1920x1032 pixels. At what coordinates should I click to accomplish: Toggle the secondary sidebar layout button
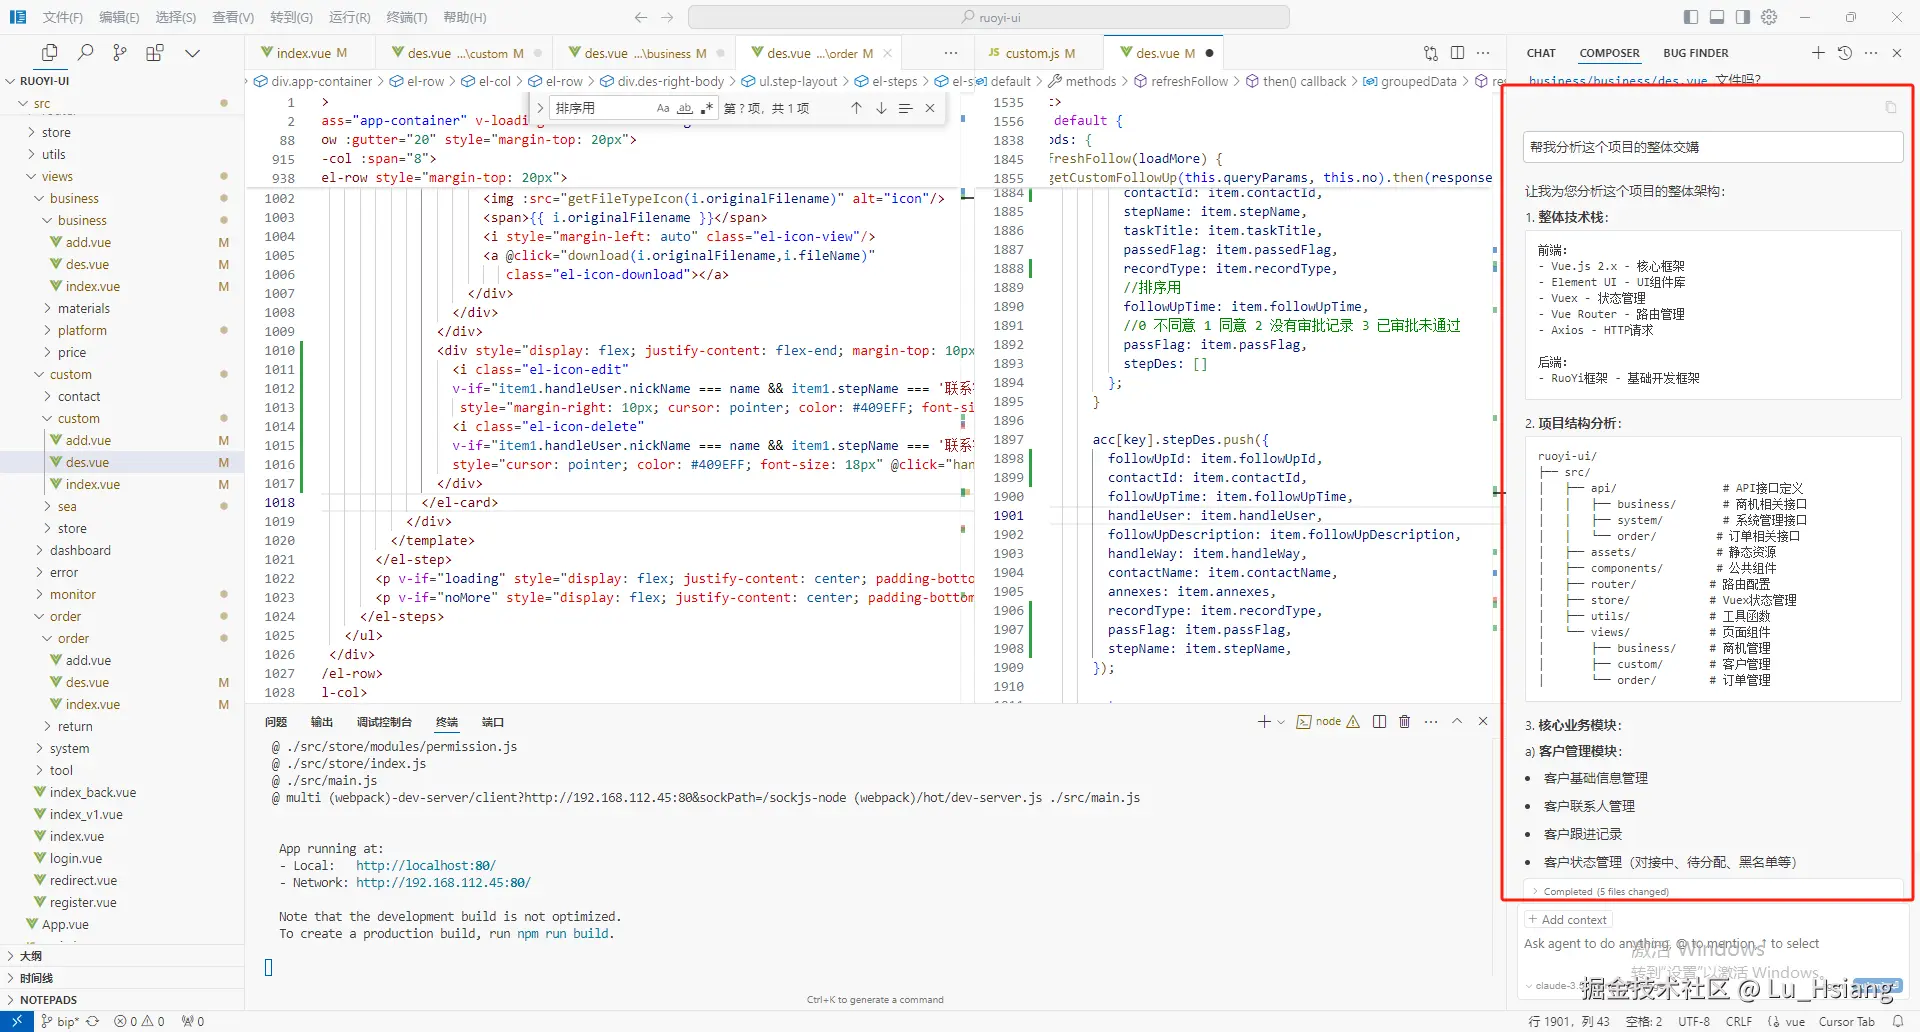[x=1743, y=17]
